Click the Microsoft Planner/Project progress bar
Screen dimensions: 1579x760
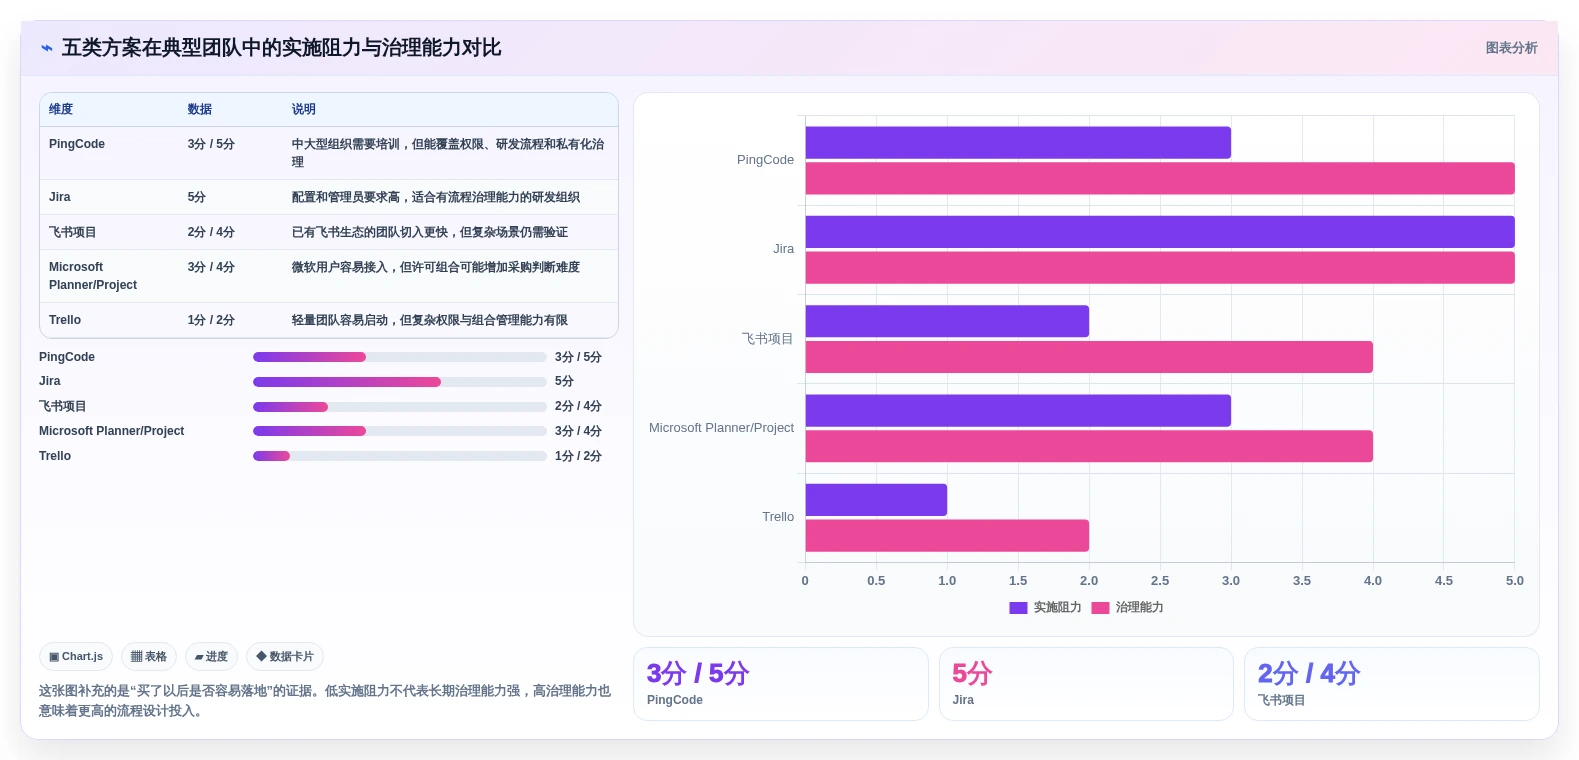[400, 431]
